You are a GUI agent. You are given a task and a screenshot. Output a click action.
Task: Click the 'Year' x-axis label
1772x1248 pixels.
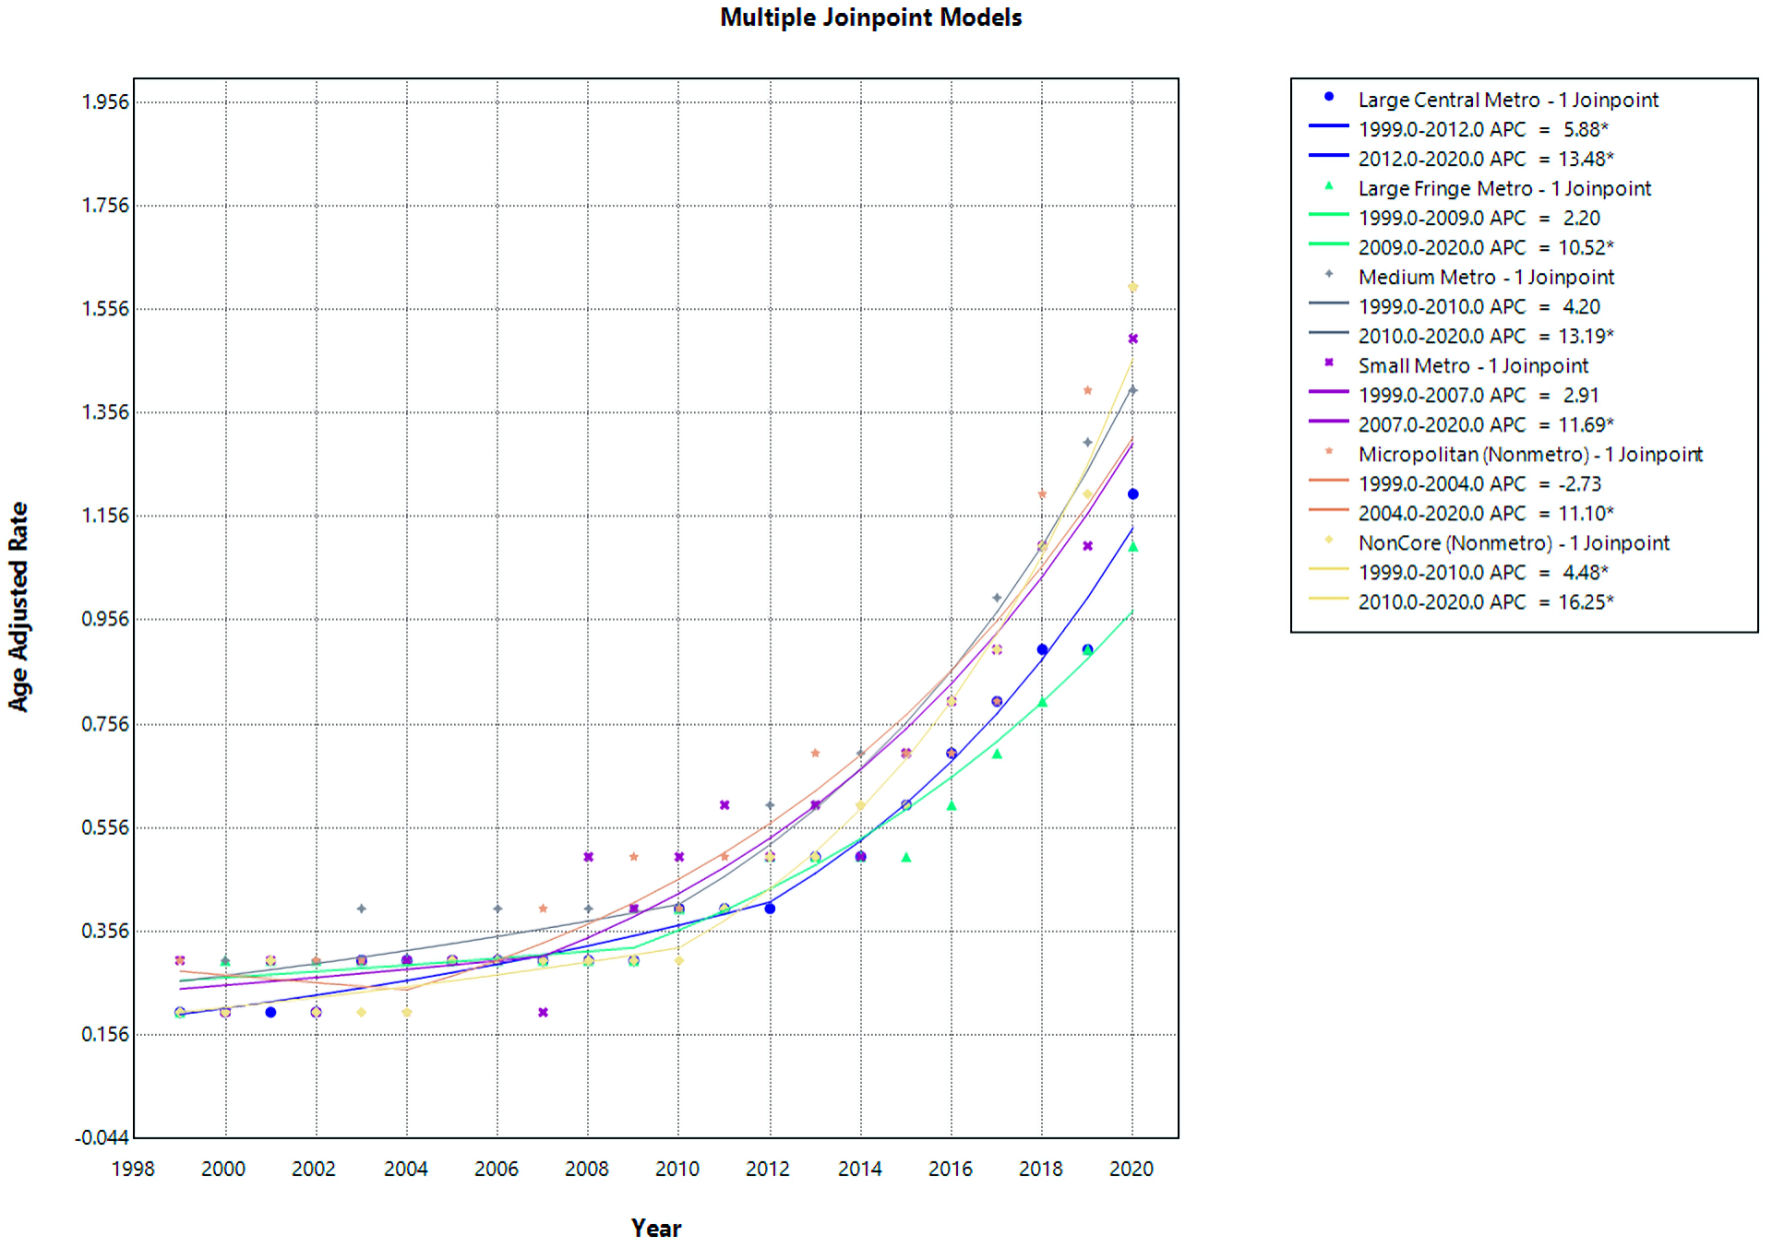656,1228
